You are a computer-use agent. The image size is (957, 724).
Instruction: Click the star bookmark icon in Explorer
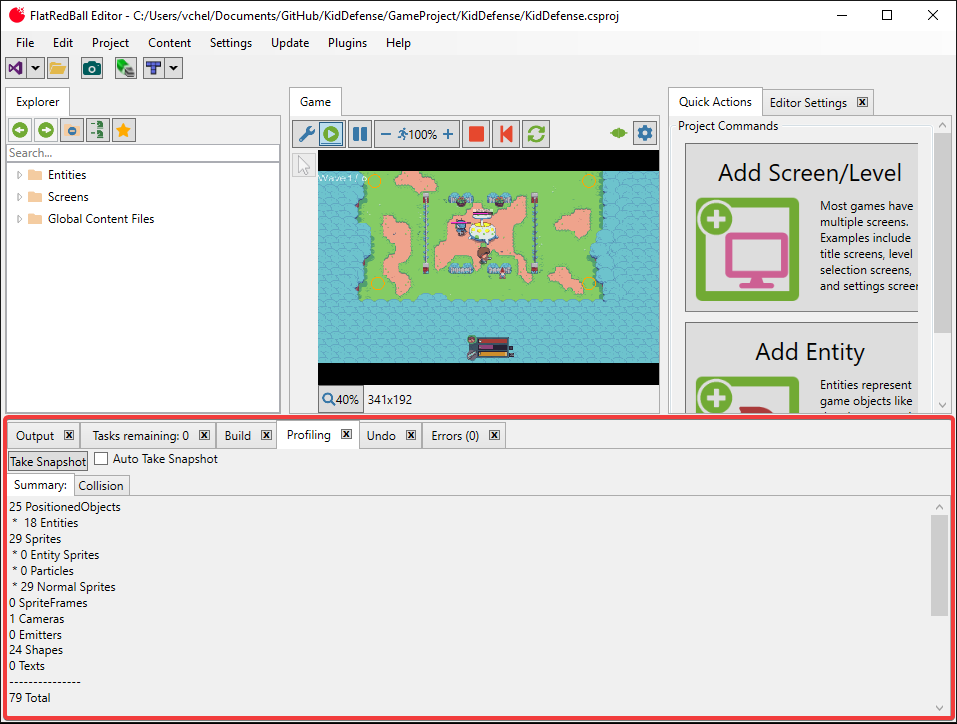(x=123, y=130)
